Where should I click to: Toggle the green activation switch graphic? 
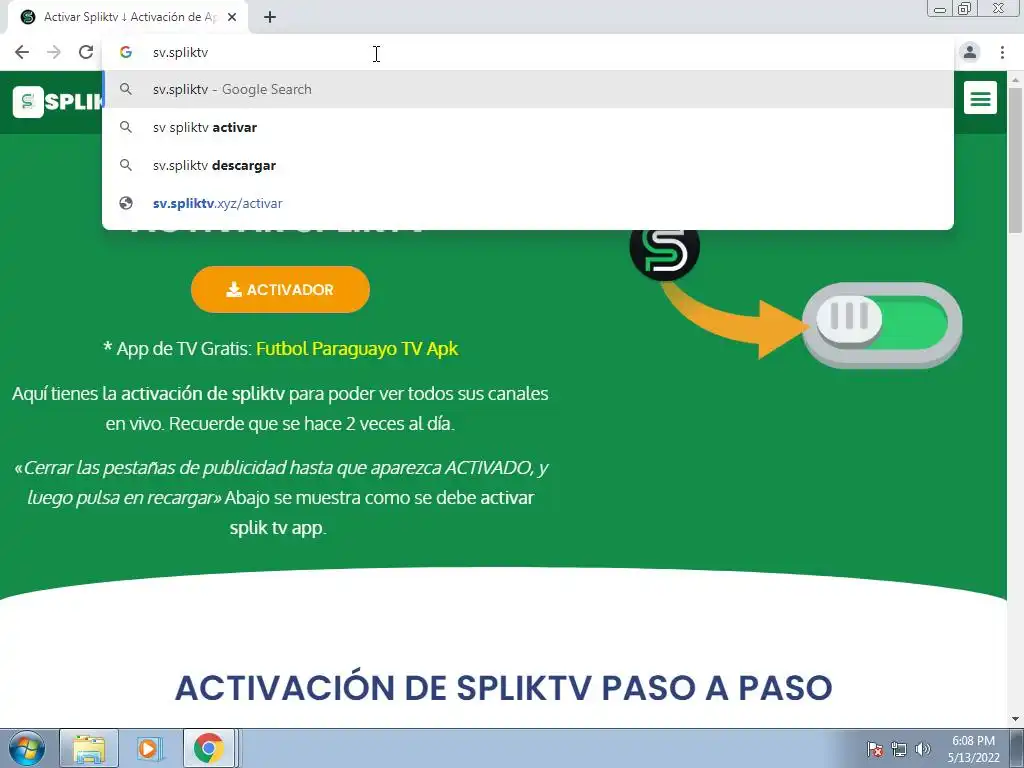882,325
